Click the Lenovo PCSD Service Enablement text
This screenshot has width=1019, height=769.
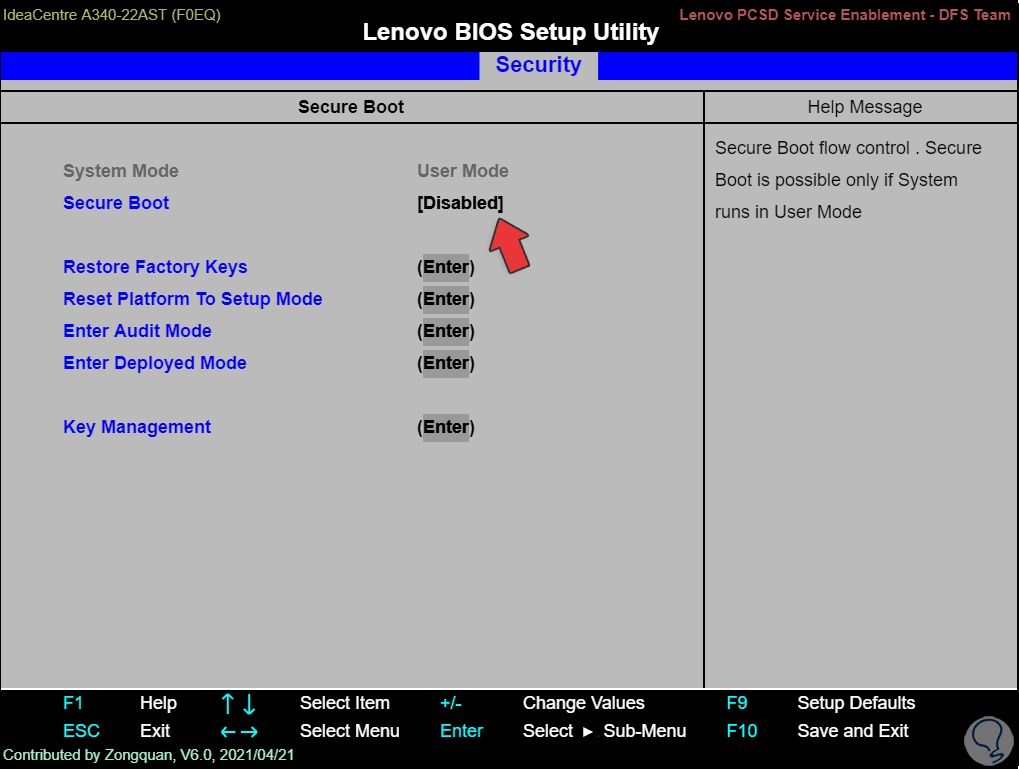click(845, 15)
